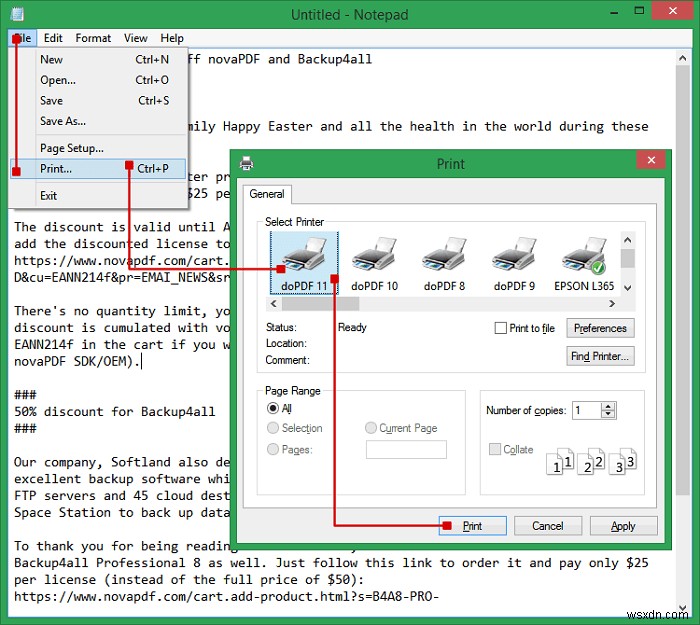
Task: Toggle the Collate checkbox
Action: tap(495, 449)
